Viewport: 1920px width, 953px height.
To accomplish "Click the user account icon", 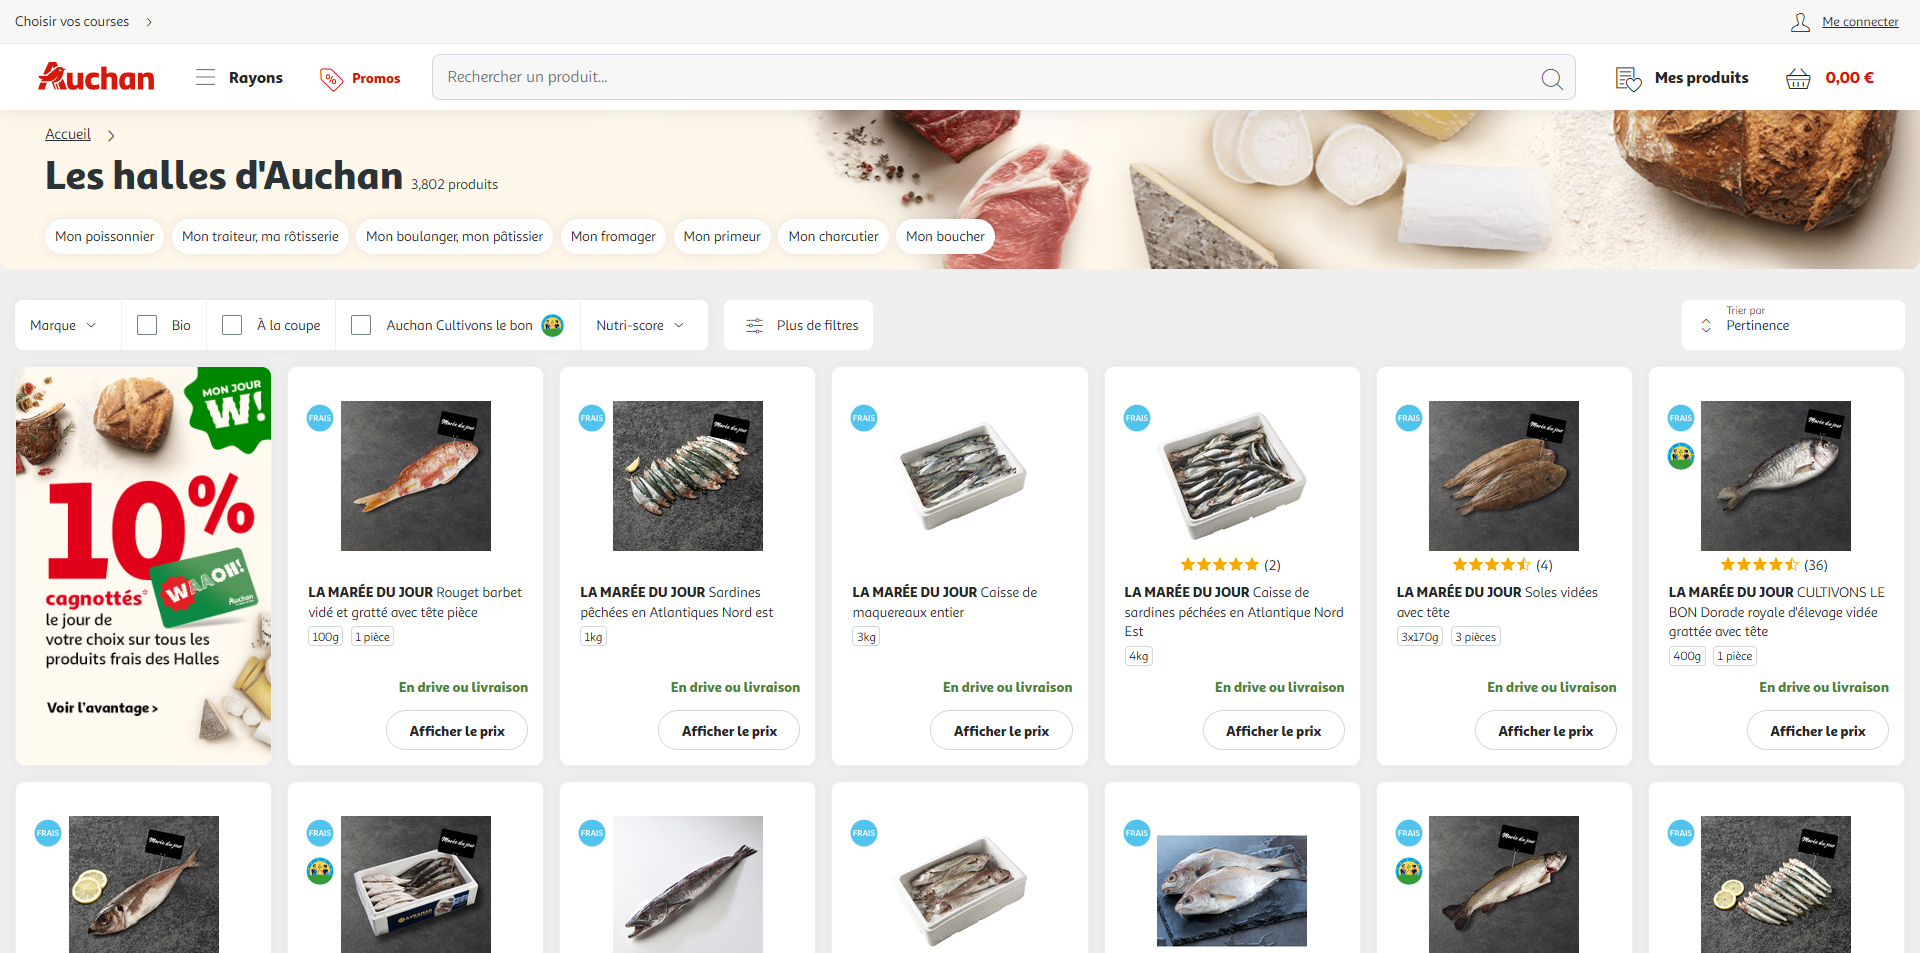I will tap(1800, 22).
